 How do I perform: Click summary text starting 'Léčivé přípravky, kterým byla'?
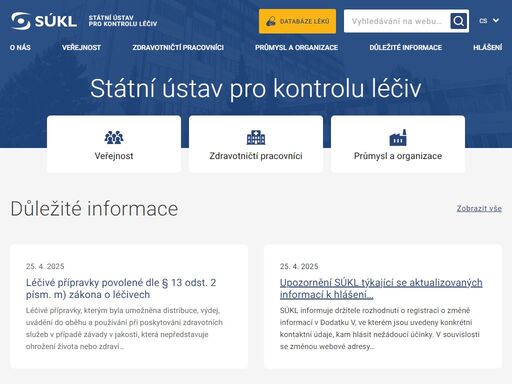pos(124,328)
